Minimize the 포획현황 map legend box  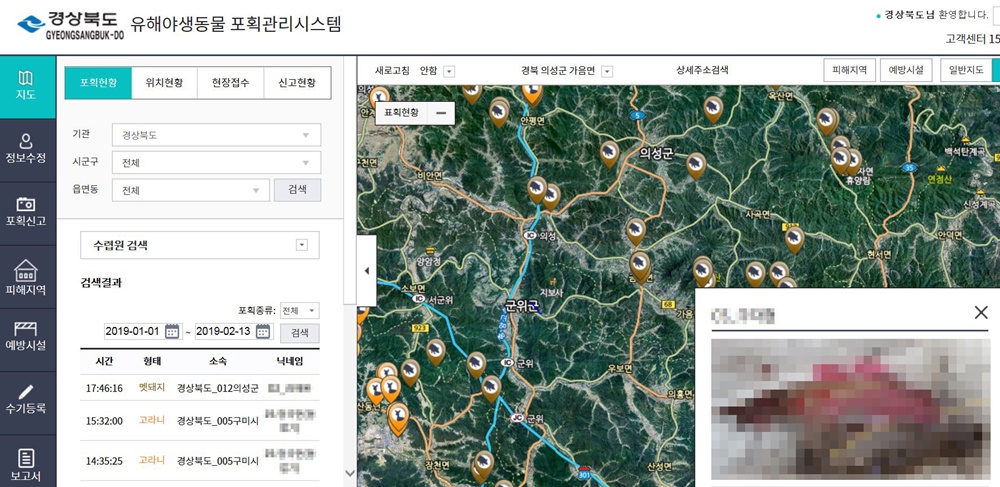441,113
